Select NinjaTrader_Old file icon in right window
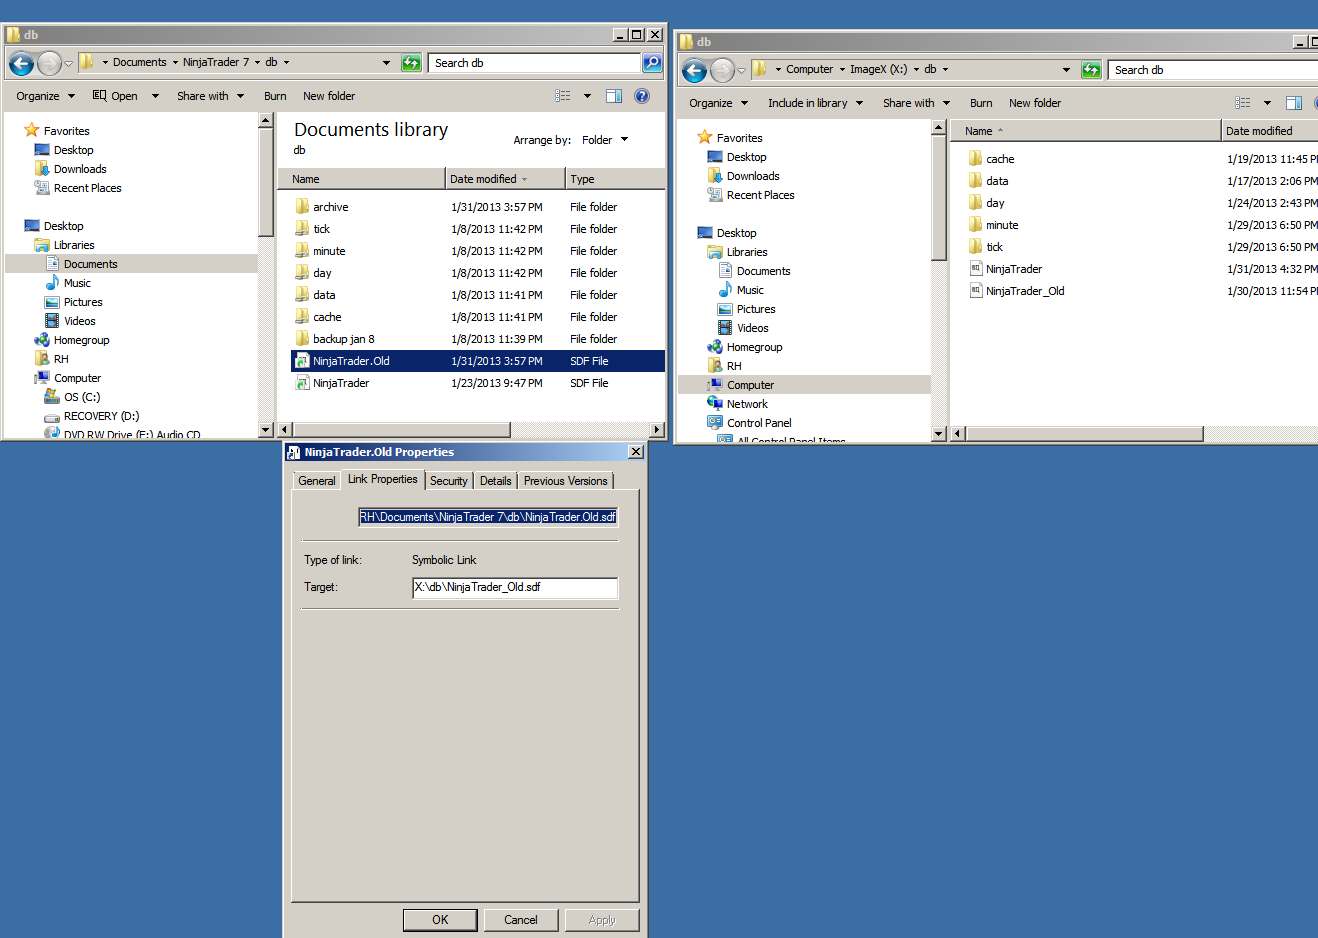The height and width of the screenshot is (938, 1318). point(975,291)
